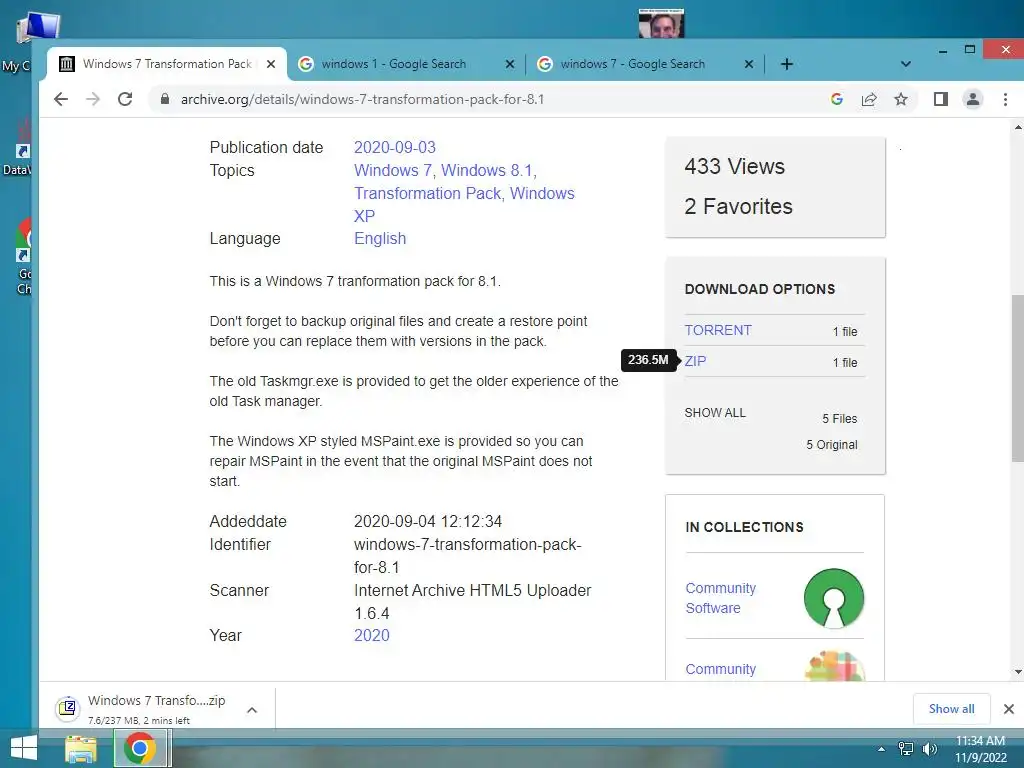
Task: Click the address bar URL field
Action: point(362,99)
